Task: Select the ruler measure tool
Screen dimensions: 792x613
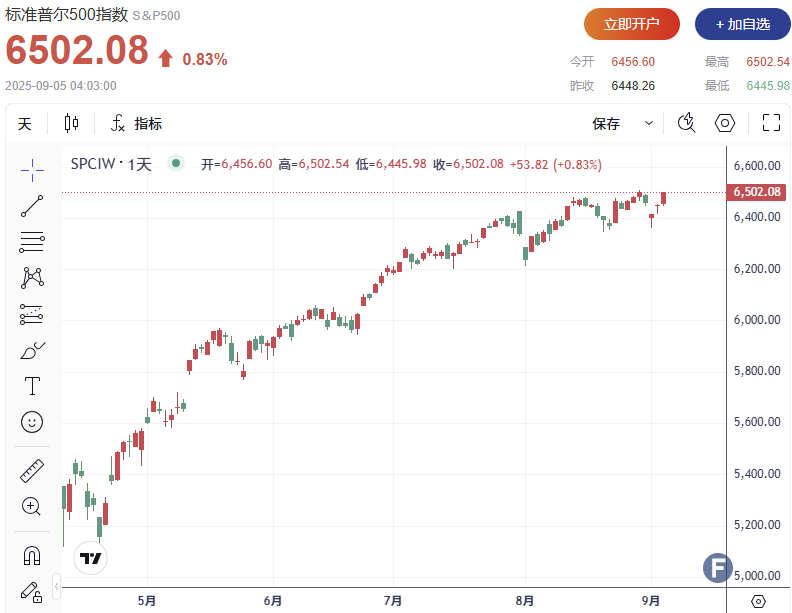Action: coord(32,470)
